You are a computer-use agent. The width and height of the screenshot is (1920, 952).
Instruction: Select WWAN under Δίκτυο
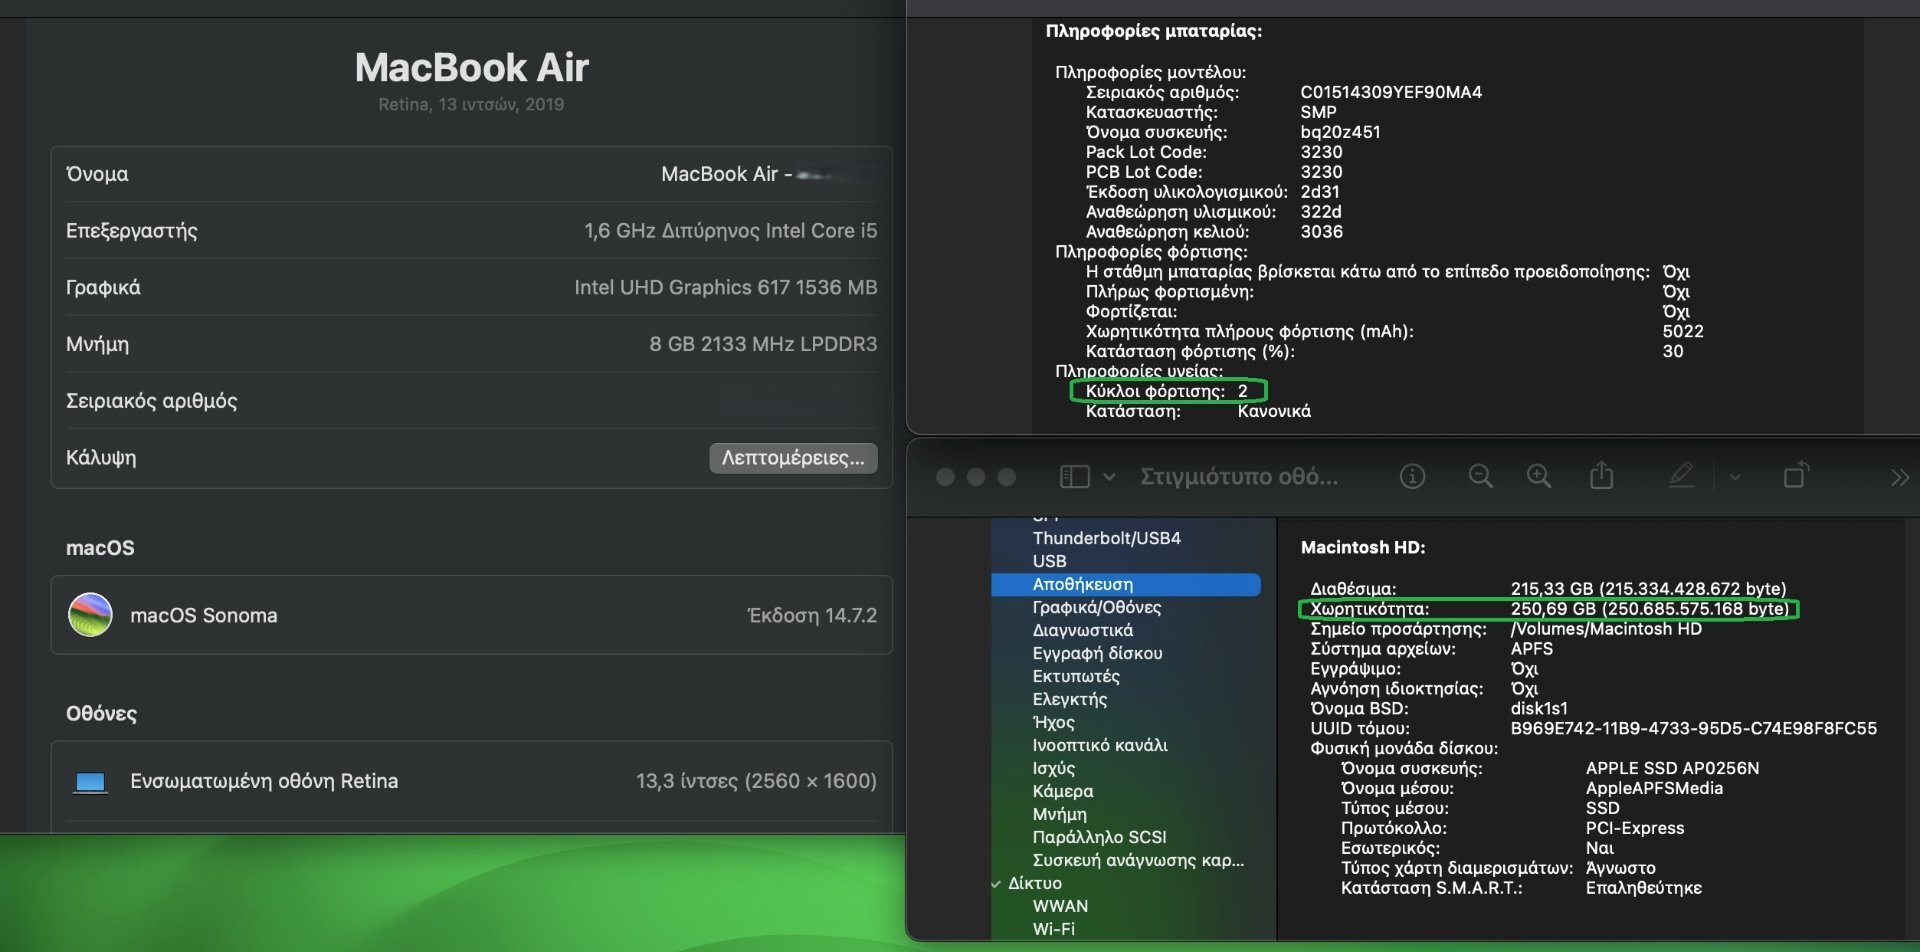tap(1060, 906)
